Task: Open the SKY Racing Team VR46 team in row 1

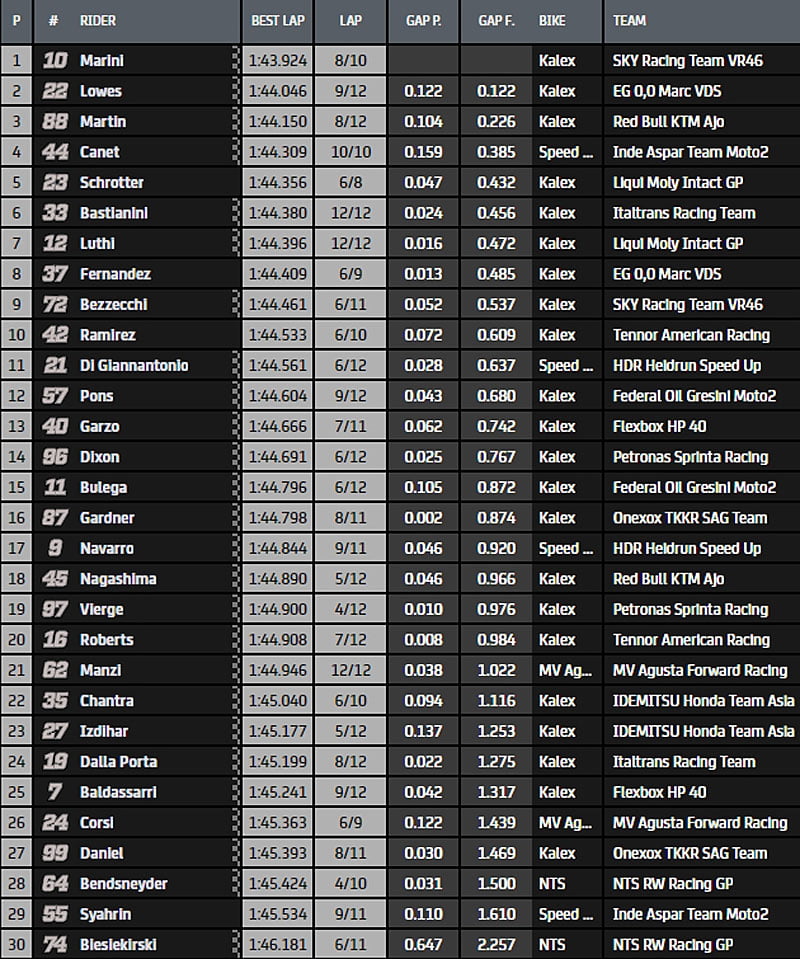Action: click(687, 61)
